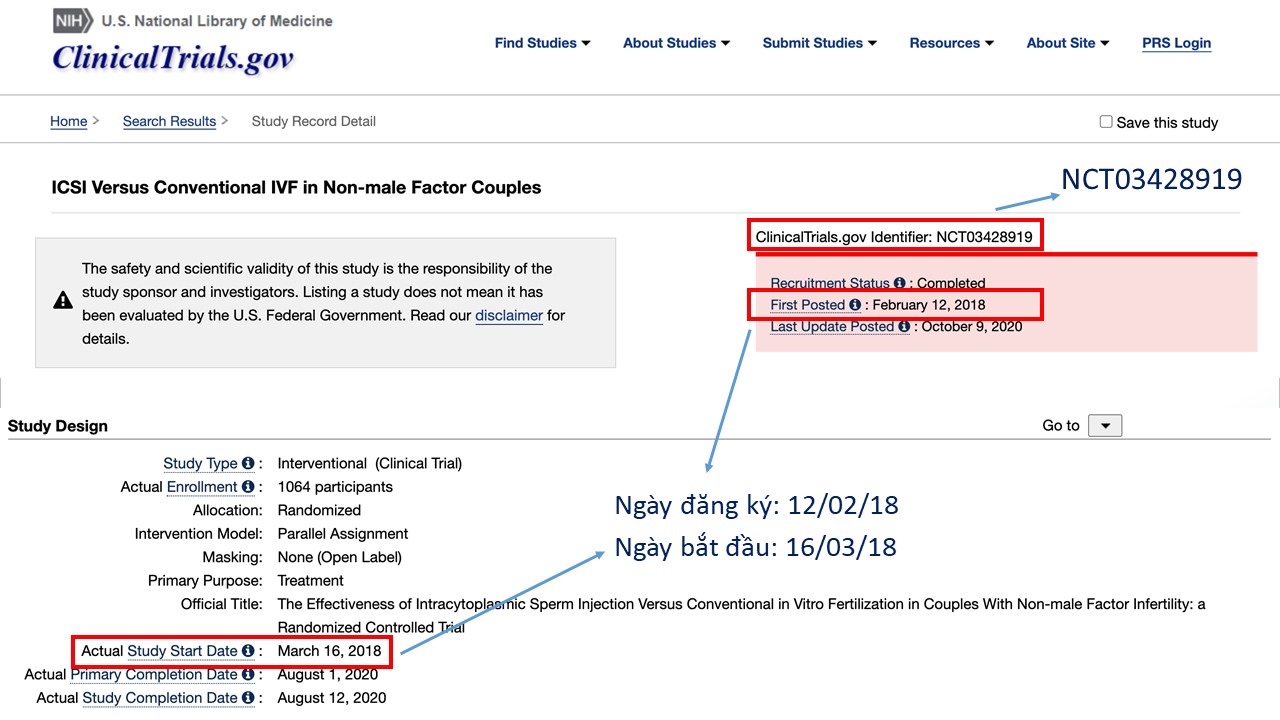Click the info icon beside Study Start Date
The width and height of the screenshot is (1280, 720).
click(248, 651)
